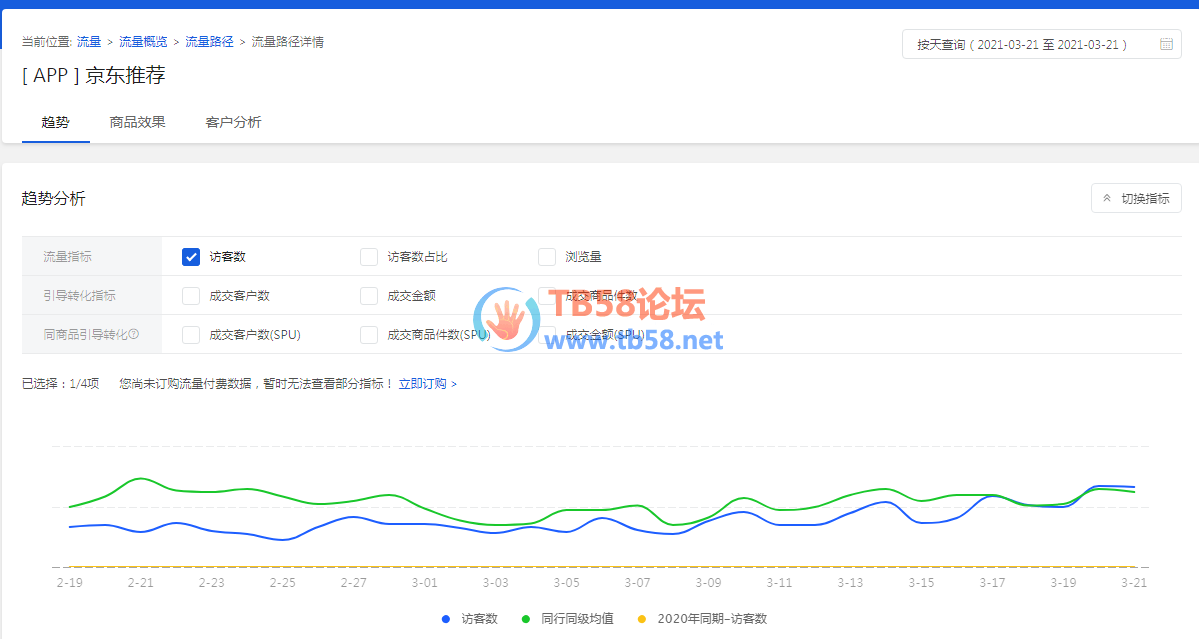This screenshot has height=639, width=1199.
Task: Enable the 访客数占比 checkbox
Action: click(x=369, y=257)
